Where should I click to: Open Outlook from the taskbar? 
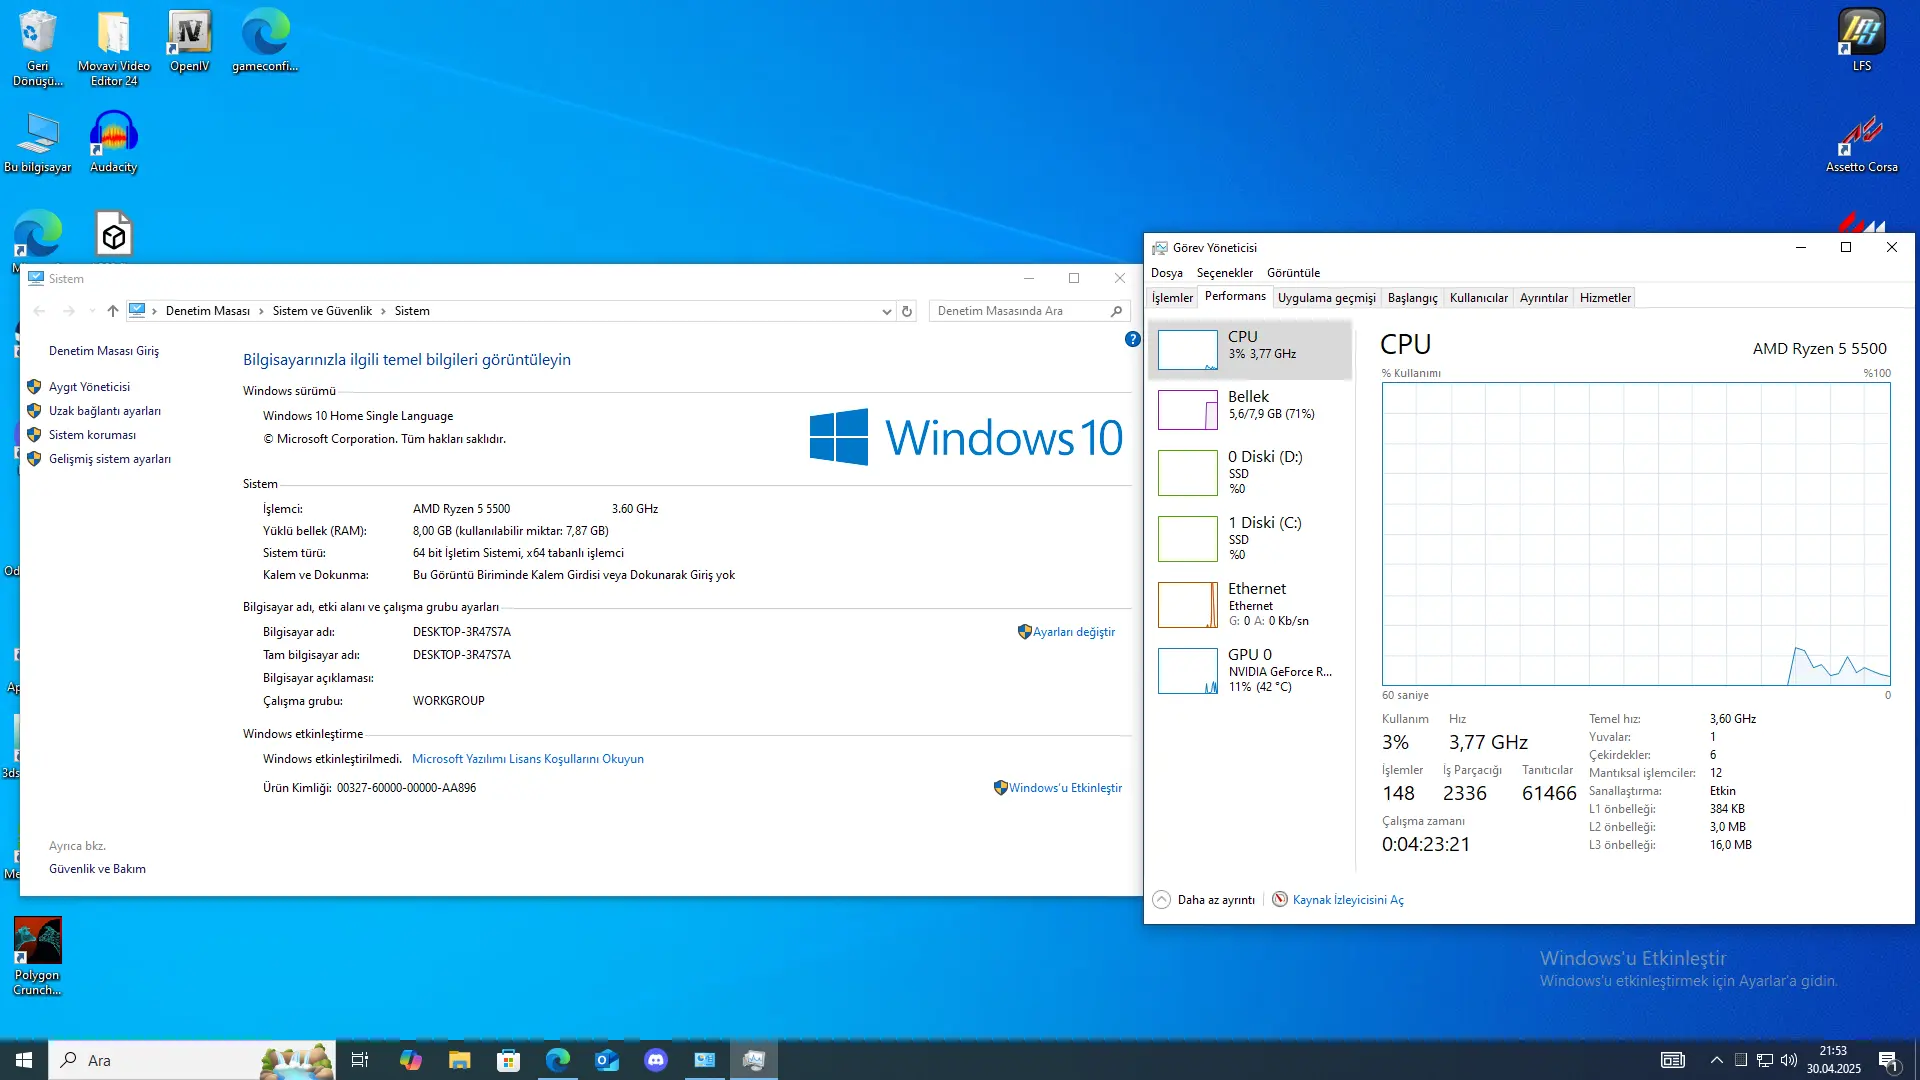click(x=606, y=1060)
